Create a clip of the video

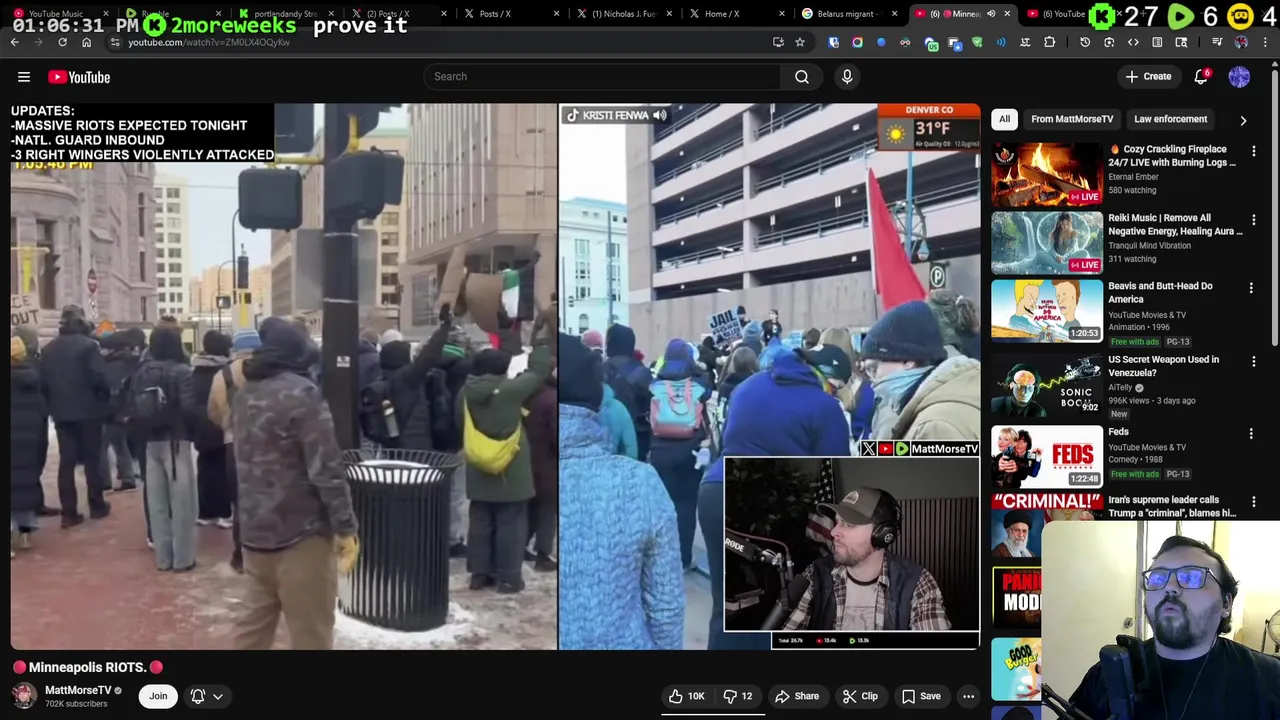tap(860, 696)
